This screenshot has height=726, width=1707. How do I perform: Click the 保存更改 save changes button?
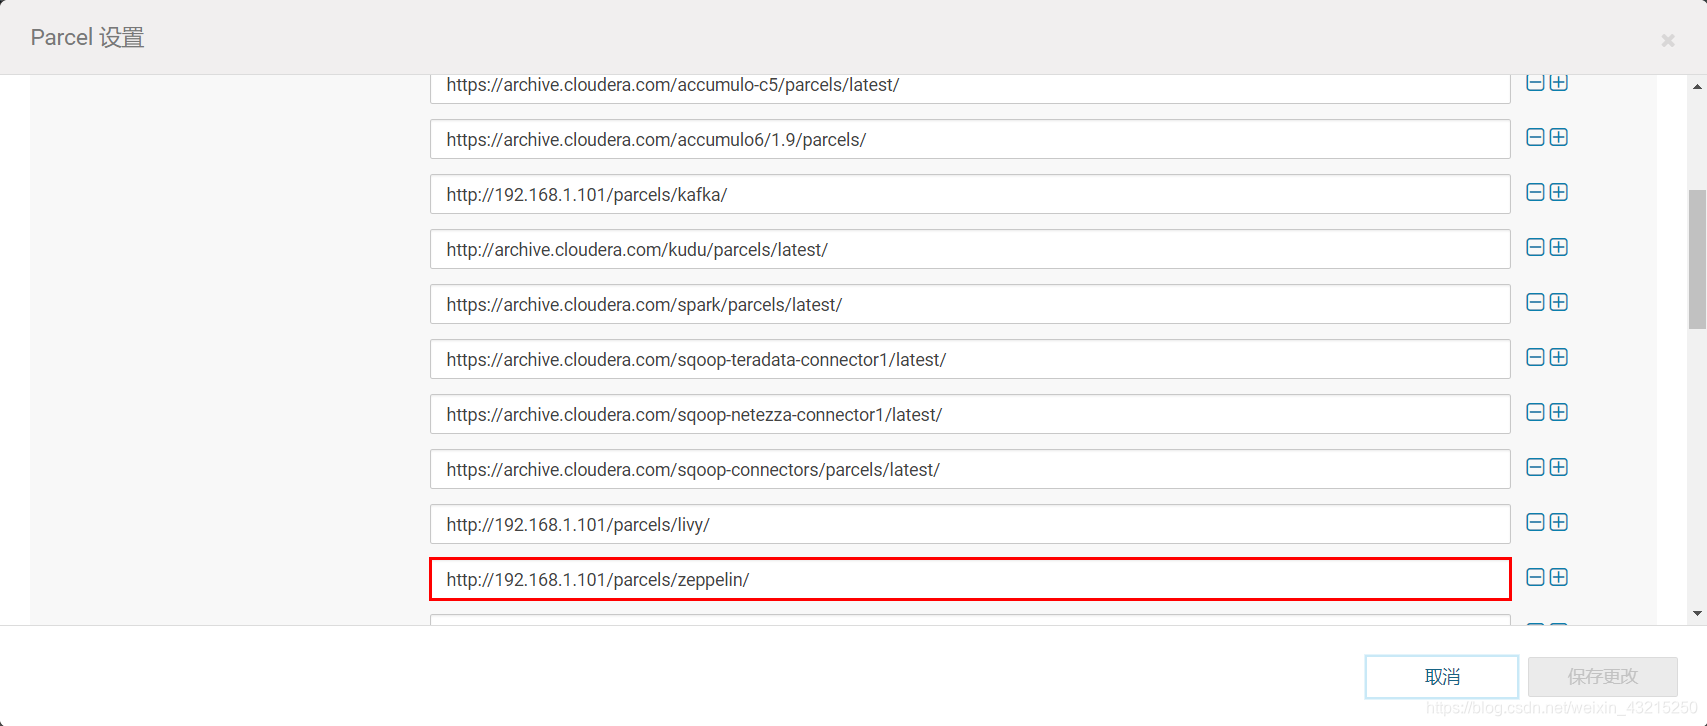[x=1603, y=677]
